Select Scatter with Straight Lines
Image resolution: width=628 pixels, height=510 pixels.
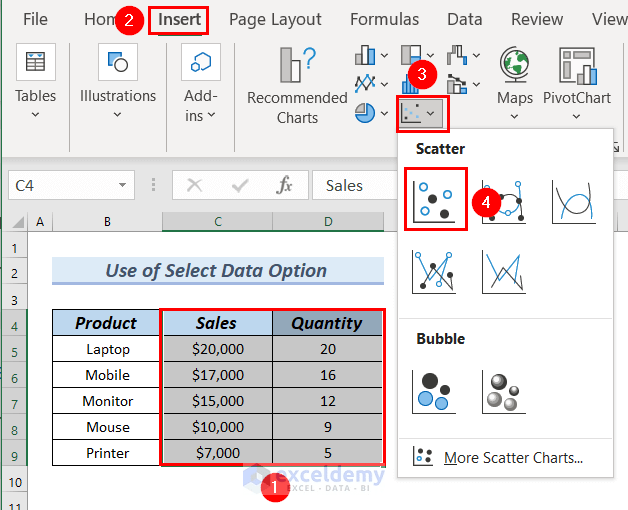504,272
